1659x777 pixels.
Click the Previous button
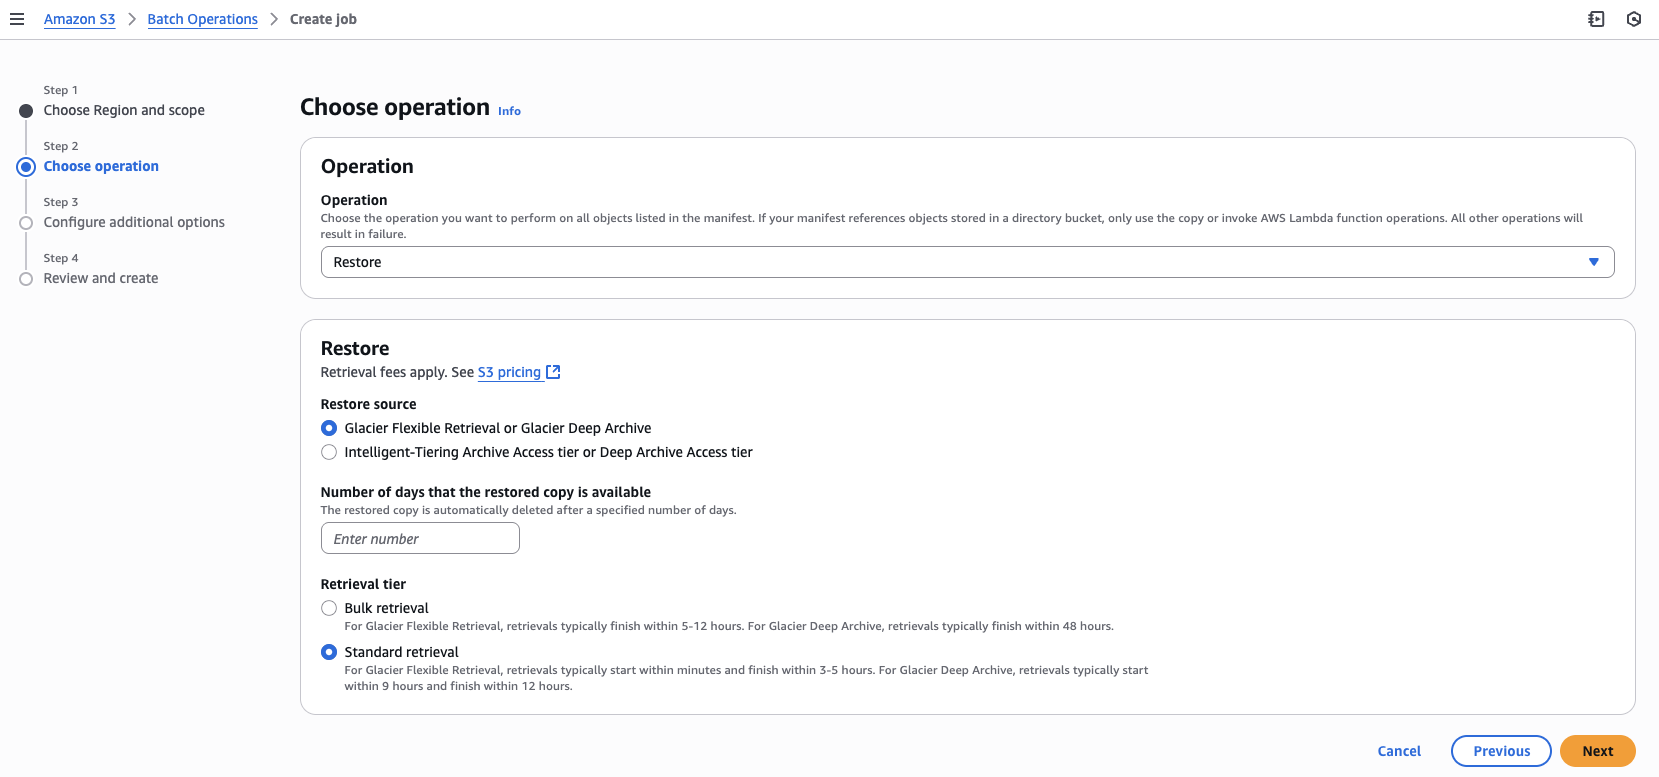click(x=1501, y=751)
